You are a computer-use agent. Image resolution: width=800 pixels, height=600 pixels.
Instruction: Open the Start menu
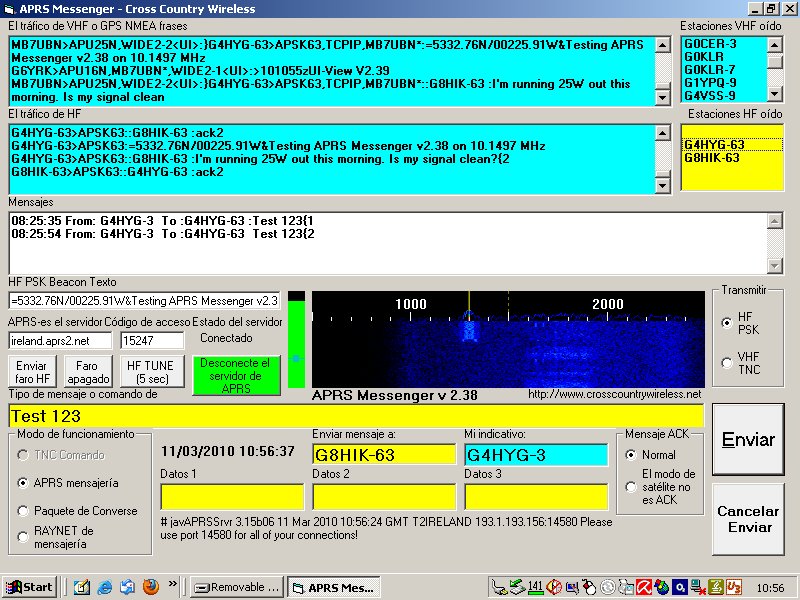coord(29,587)
